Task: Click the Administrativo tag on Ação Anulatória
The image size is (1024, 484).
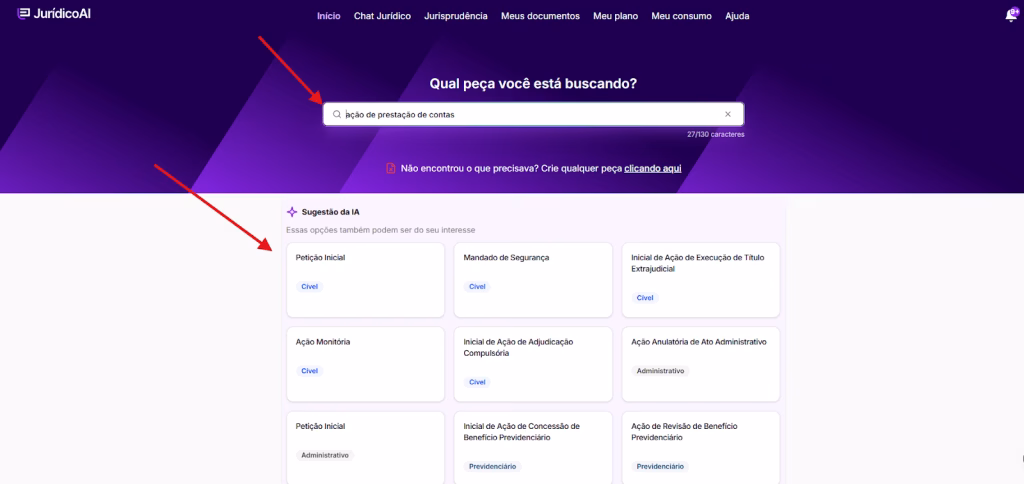Action: [660, 371]
